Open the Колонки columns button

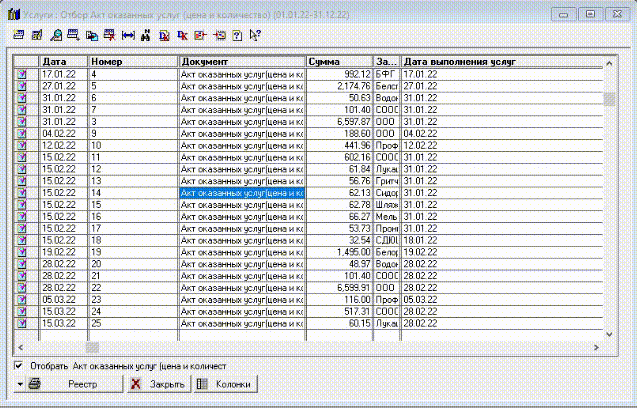click(x=227, y=384)
